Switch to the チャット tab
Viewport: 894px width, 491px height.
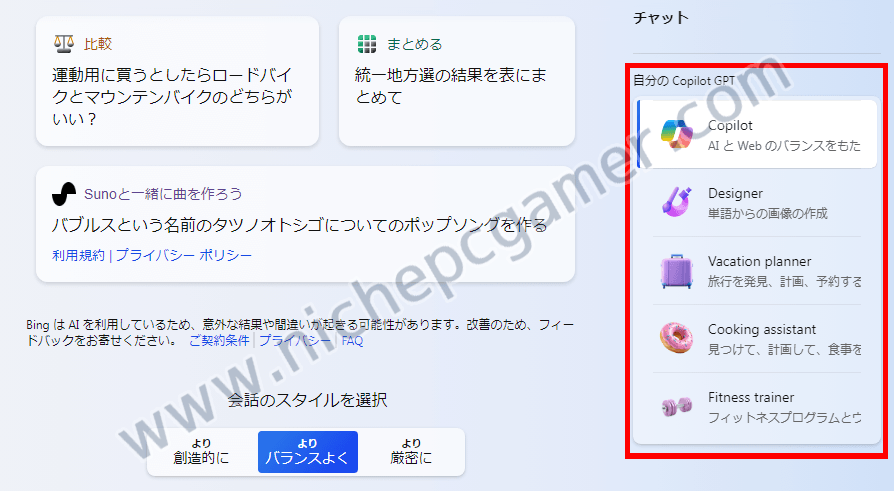click(661, 18)
